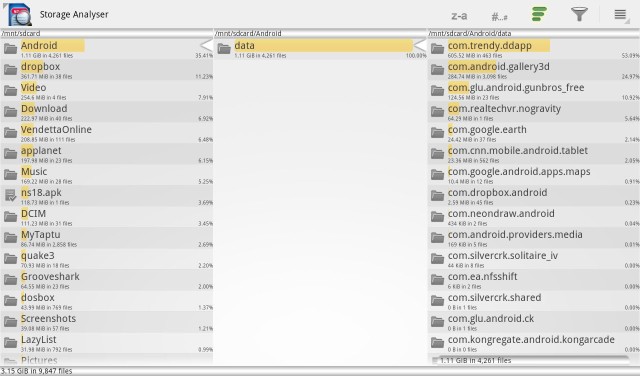This screenshot has width=640, height=376.
Task: Select the Video folder icon
Action: point(10,91)
